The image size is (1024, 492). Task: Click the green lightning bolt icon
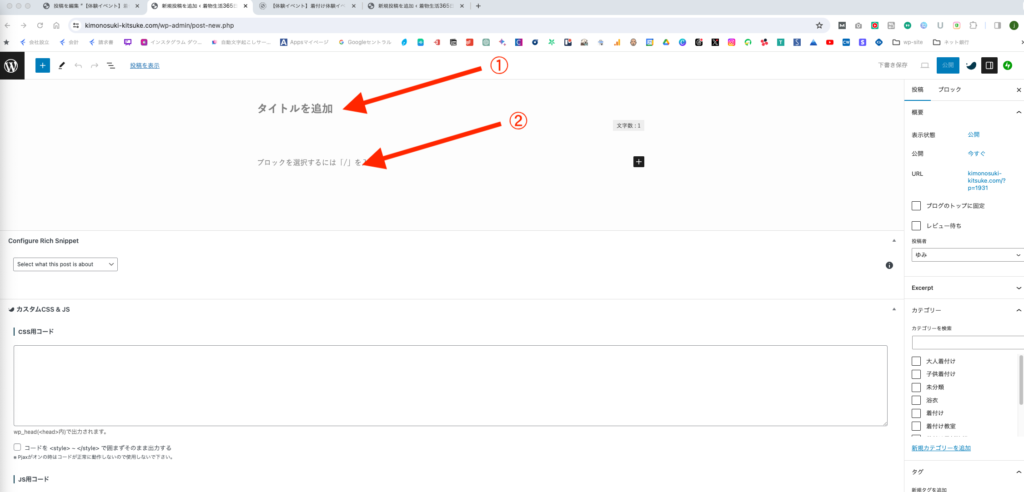click(1008, 65)
